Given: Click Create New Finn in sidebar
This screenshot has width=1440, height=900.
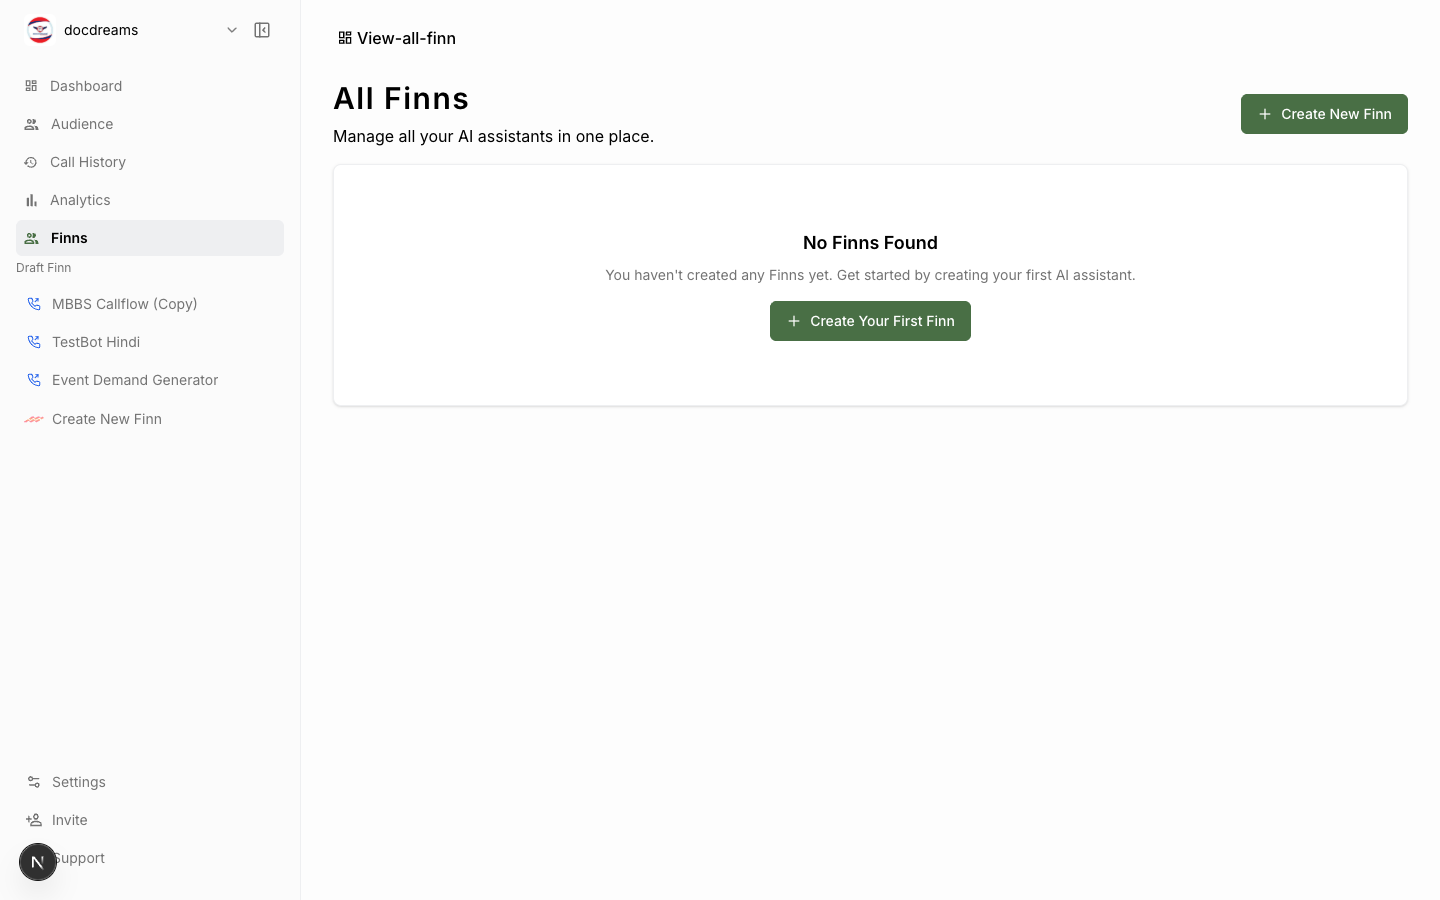Looking at the screenshot, I should (150, 419).
